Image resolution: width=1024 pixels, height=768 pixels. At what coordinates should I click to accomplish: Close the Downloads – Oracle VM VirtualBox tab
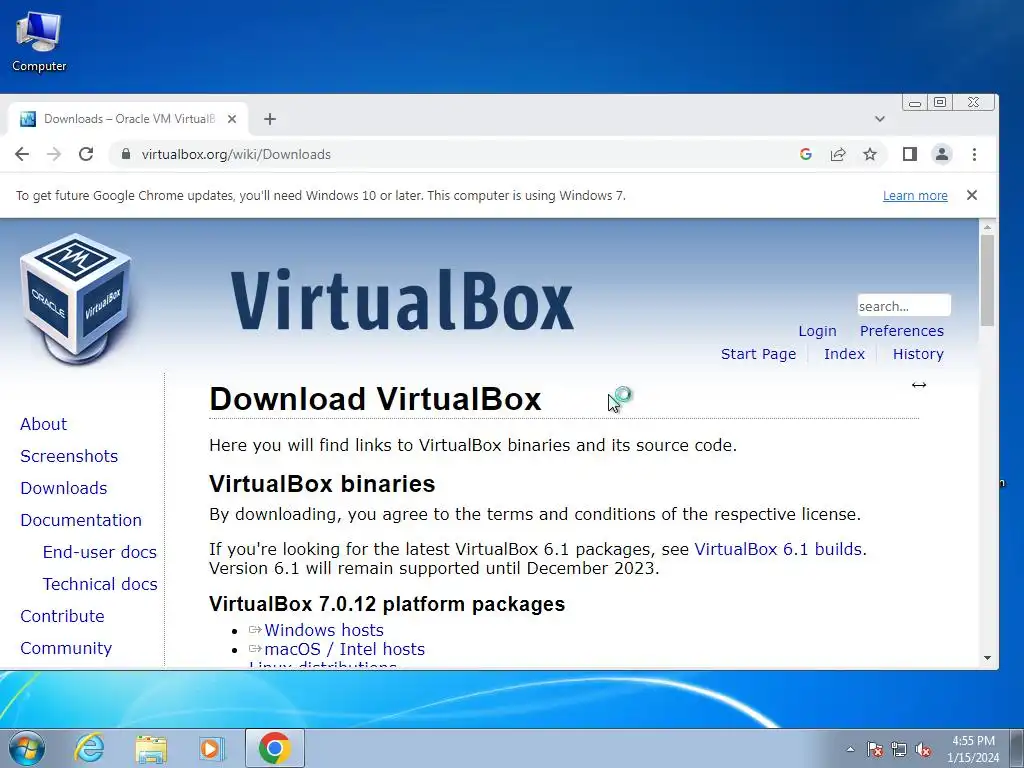[x=232, y=119]
